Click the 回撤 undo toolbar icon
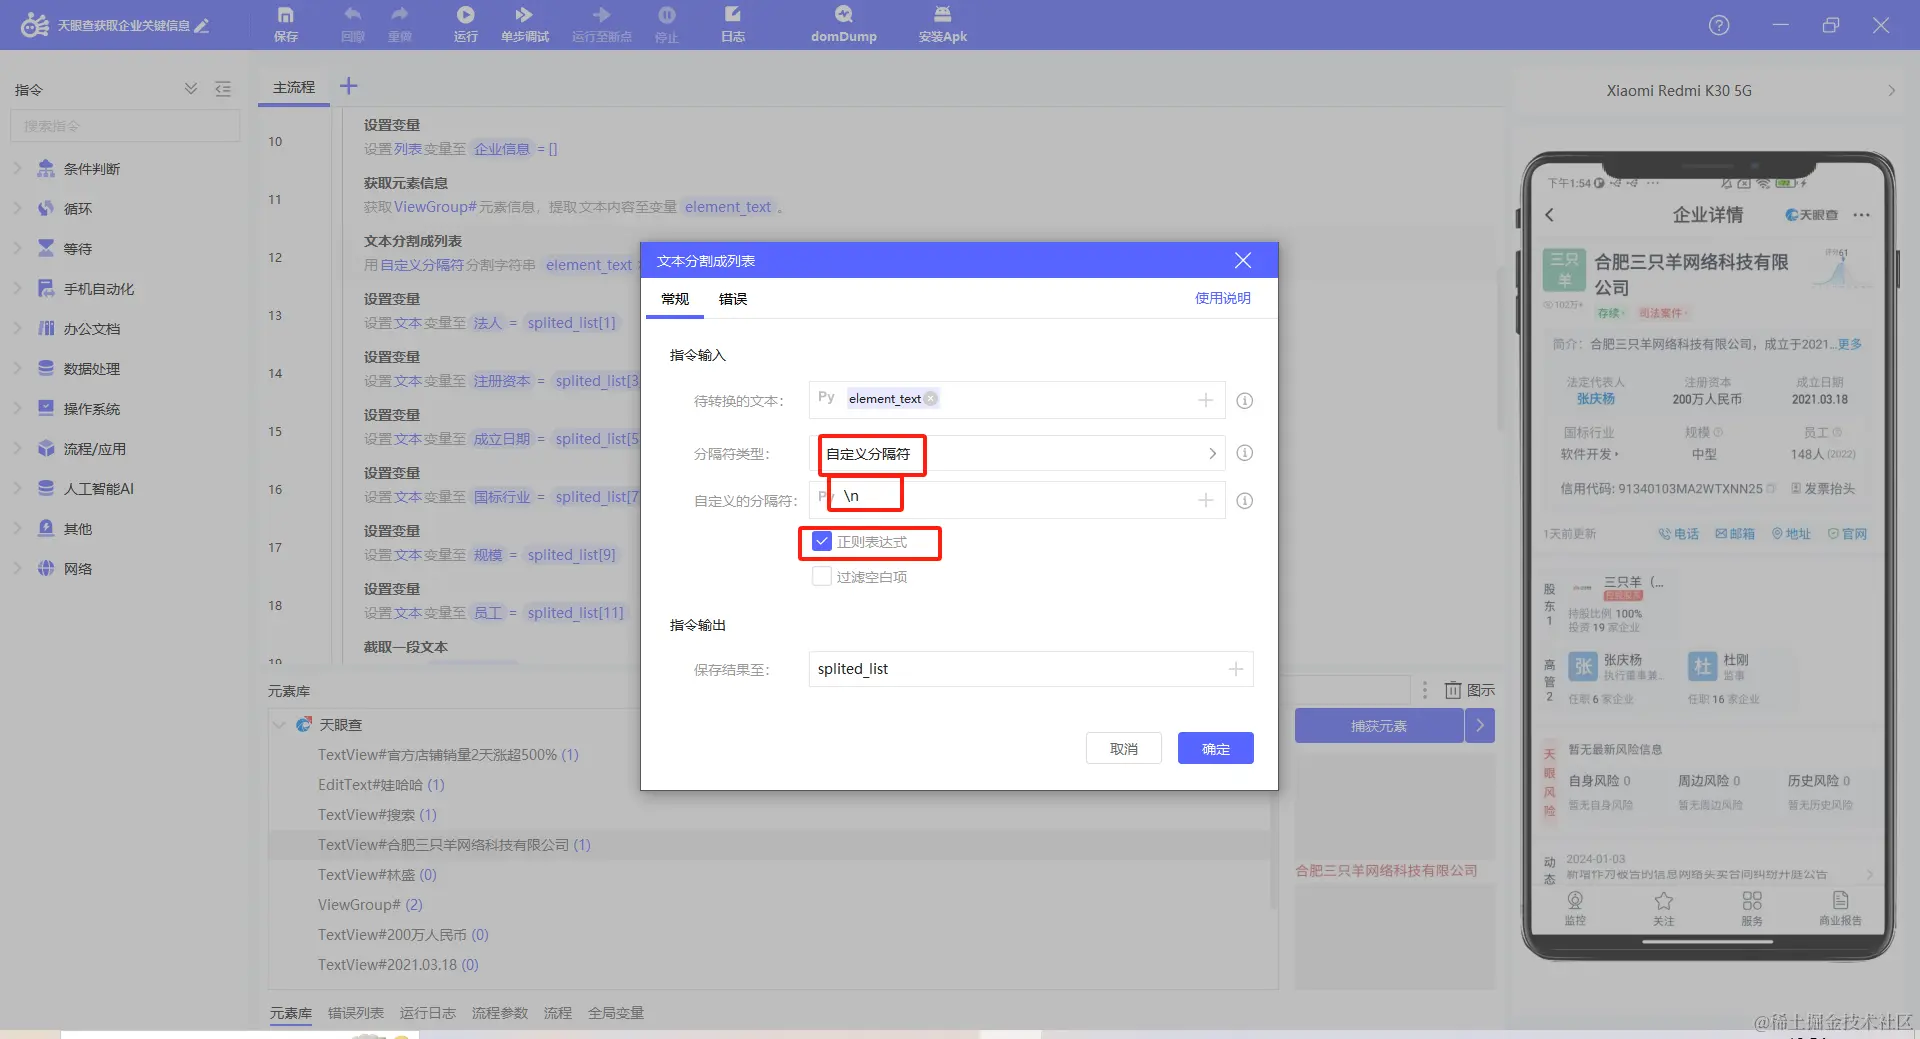 (x=352, y=24)
